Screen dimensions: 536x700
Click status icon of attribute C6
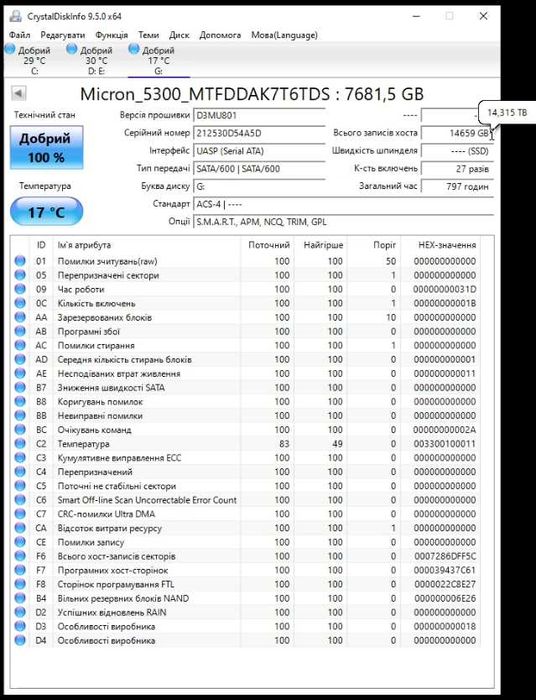coord(20,500)
